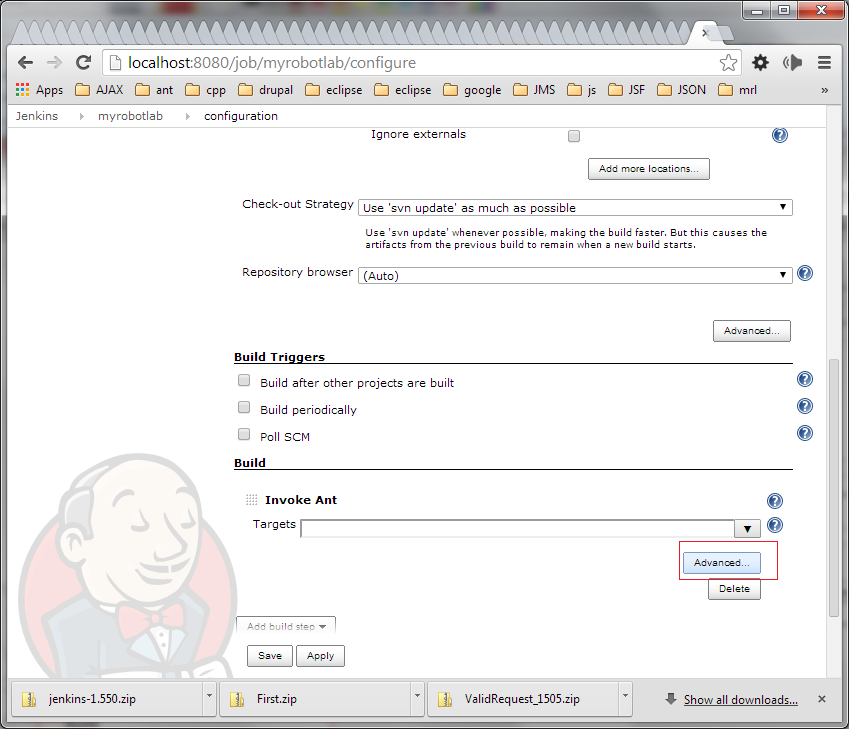The width and height of the screenshot is (849, 729).
Task: Open the First.zip download
Action: 315,699
